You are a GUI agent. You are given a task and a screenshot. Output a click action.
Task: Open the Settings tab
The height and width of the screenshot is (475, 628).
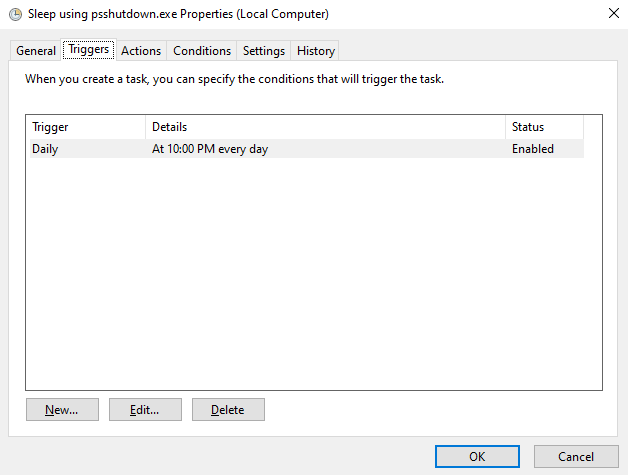pyautogui.click(x=264, y=51)
